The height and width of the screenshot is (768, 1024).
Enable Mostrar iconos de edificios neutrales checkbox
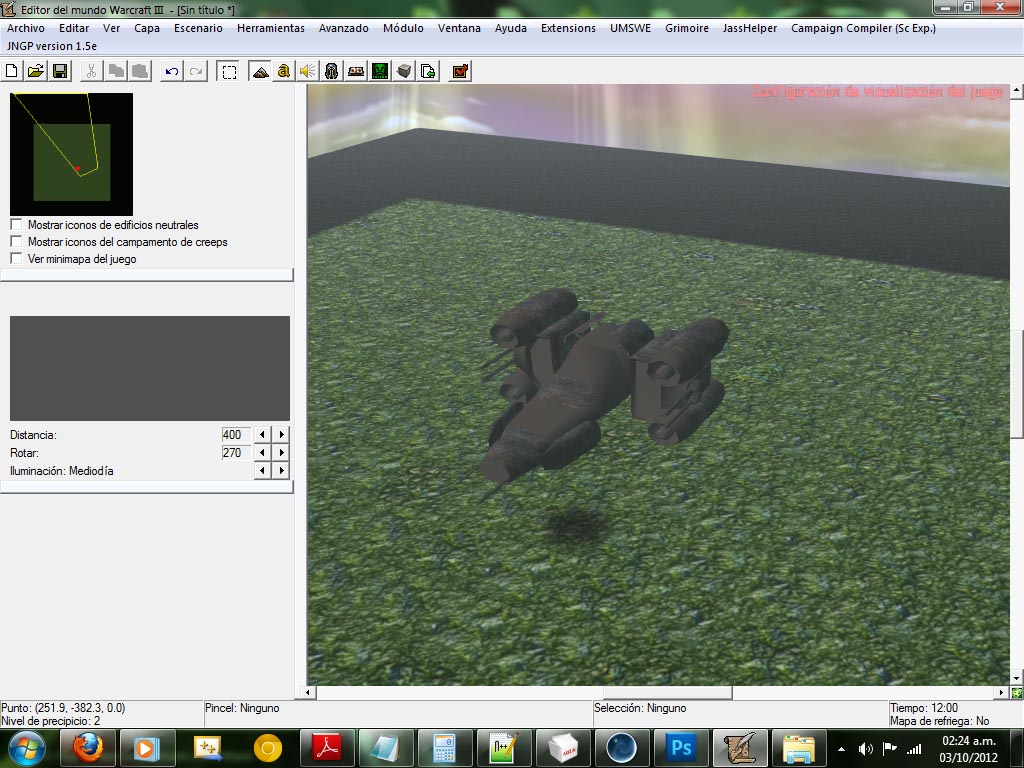pyautogui.click(x=16, y=224)
